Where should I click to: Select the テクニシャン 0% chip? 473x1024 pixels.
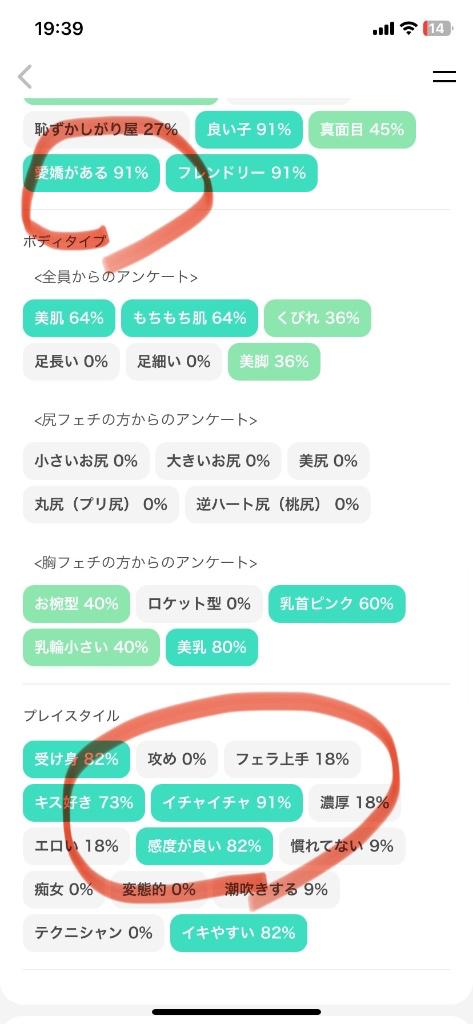[x=93, y=933]
